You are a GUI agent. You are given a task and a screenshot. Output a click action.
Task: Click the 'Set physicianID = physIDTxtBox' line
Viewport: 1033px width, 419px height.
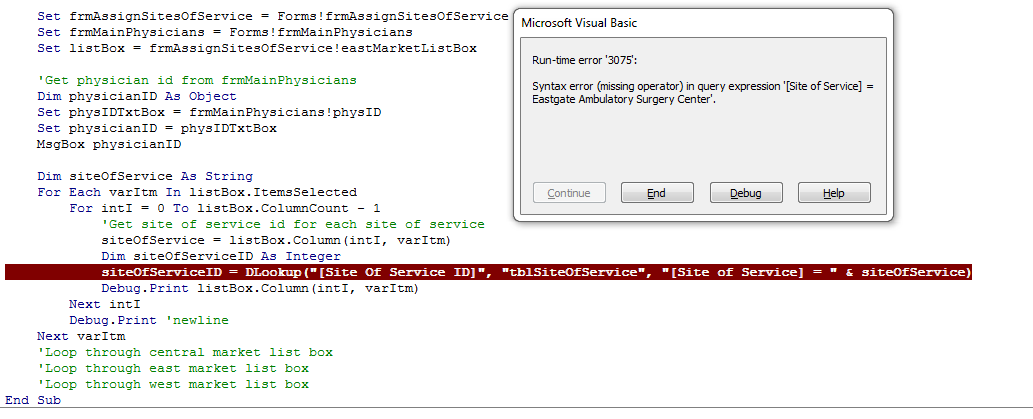tap(157, 128)
